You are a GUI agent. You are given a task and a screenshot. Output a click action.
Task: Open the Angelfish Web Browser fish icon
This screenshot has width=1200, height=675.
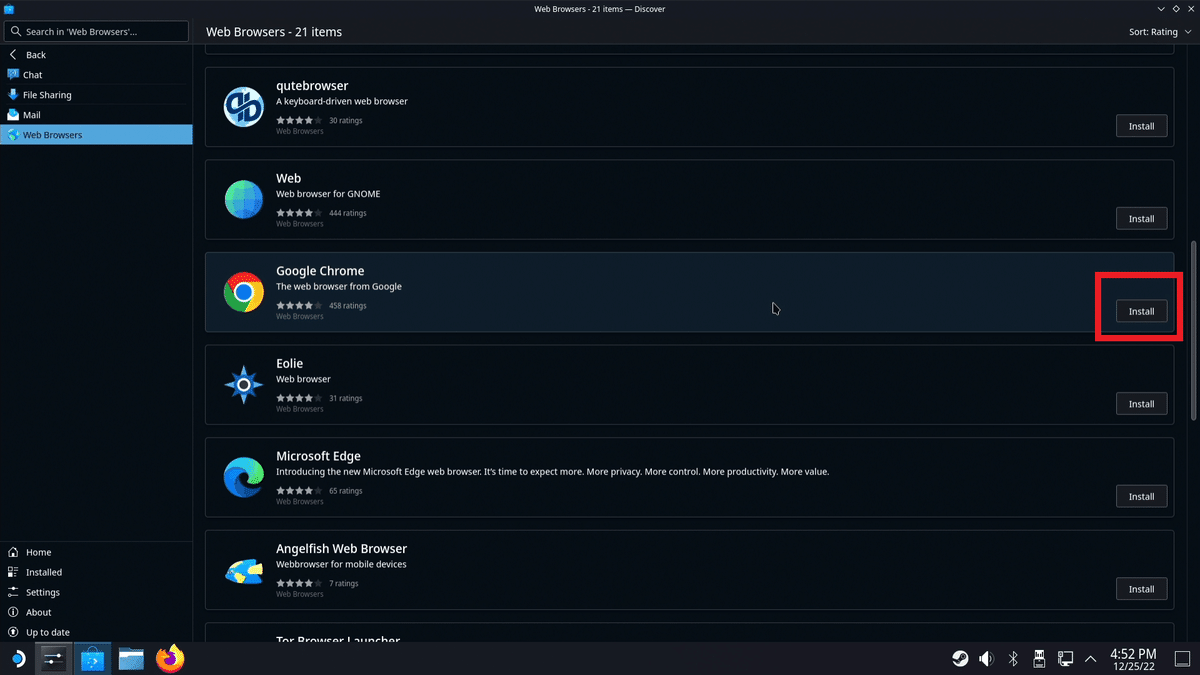[243, 570]
